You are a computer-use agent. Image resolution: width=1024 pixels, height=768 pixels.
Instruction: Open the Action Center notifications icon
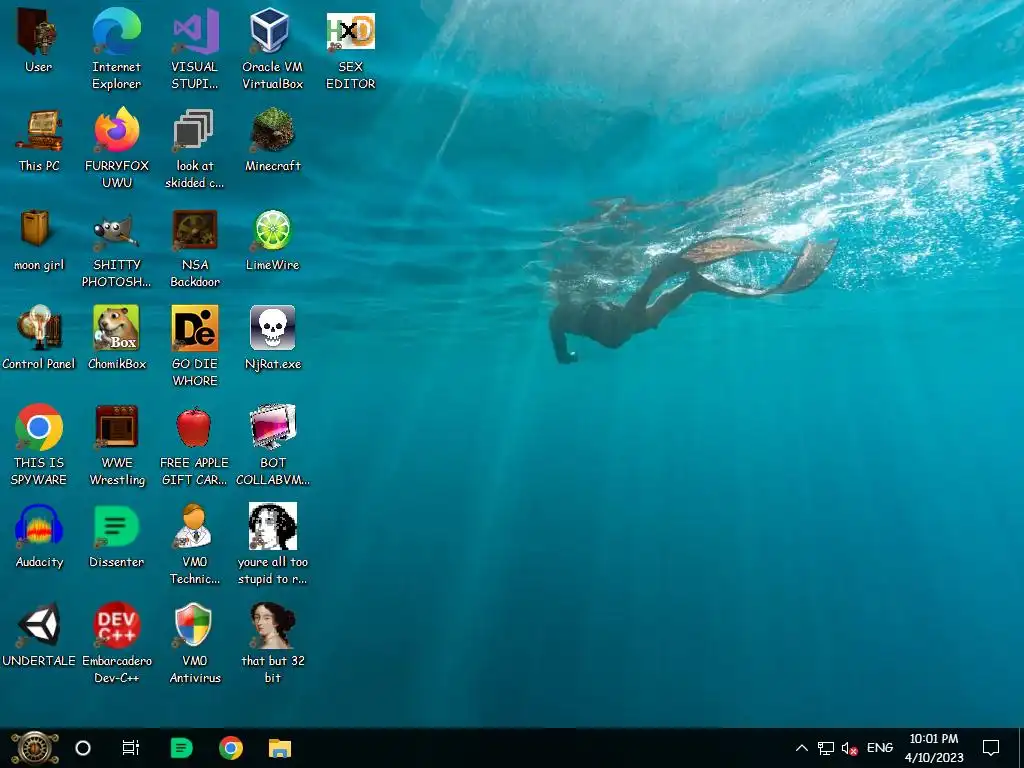tap(991, 748)
